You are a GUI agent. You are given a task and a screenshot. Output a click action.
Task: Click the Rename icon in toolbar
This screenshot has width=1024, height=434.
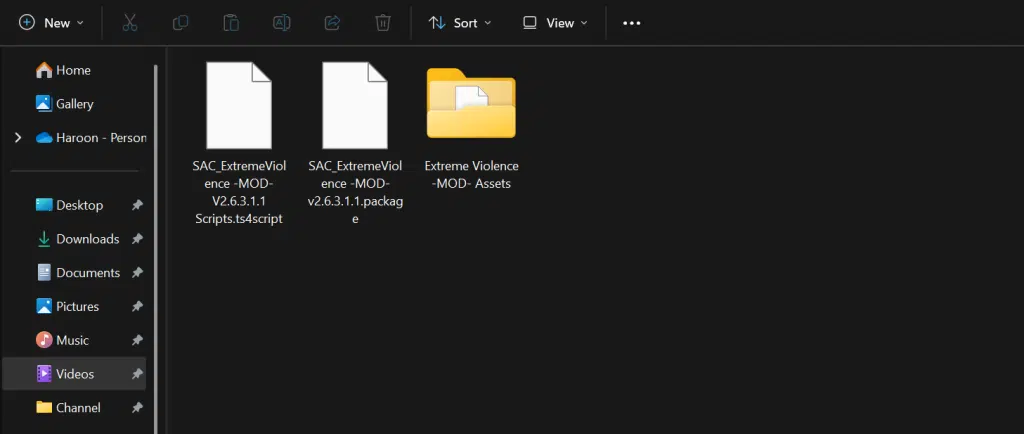[x=282, y=22]
